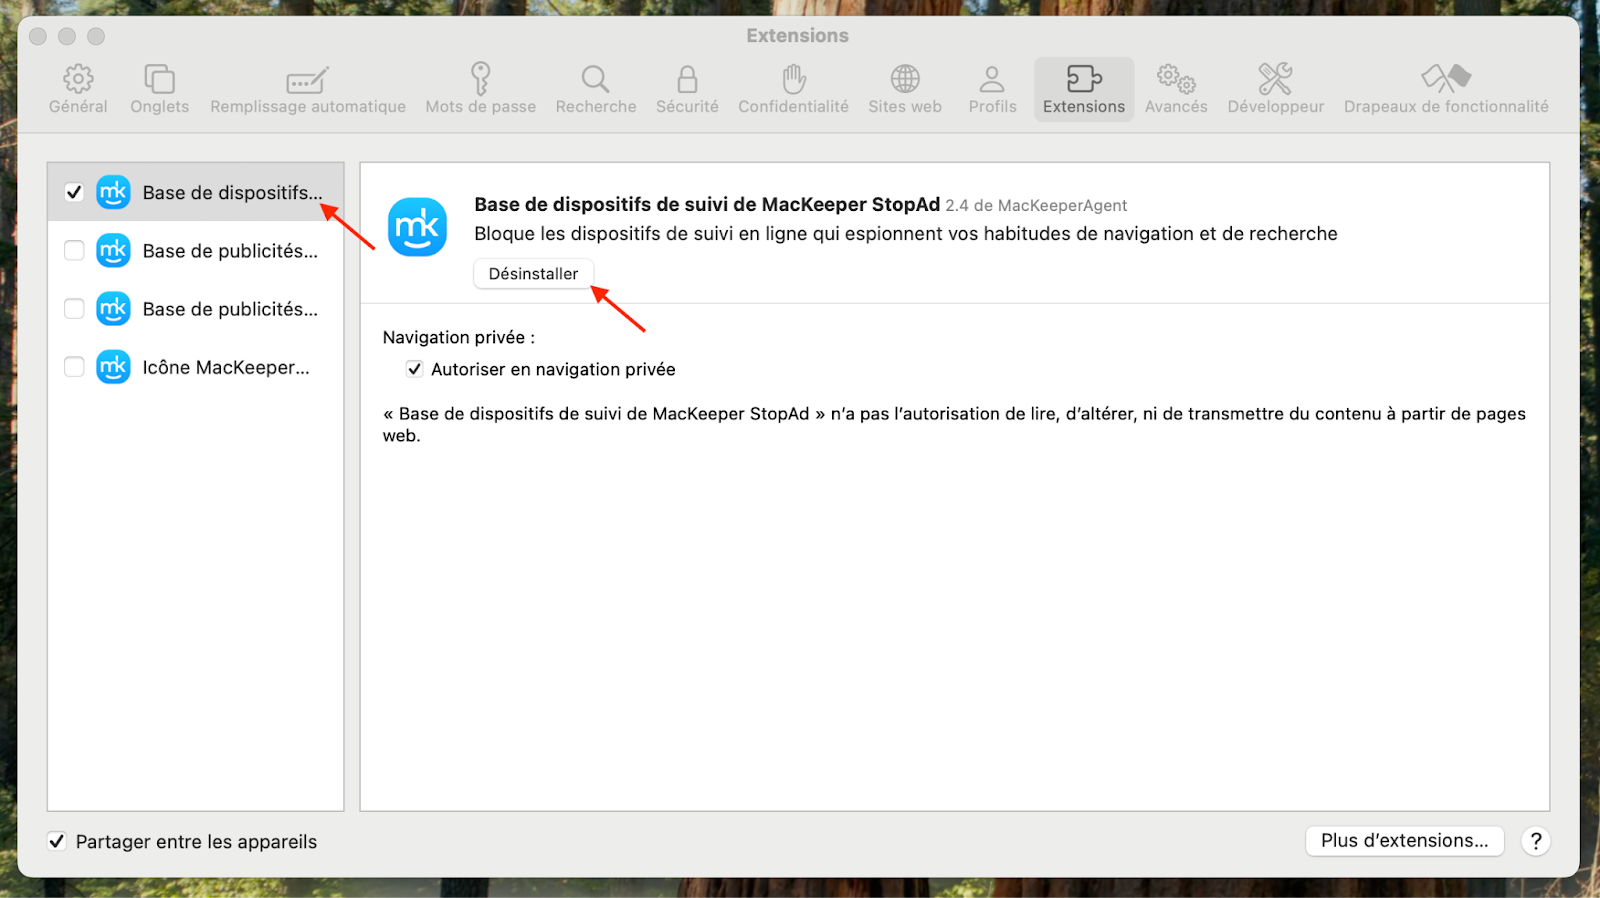Switch to Général tab label
Screen dimensions: 1600x898
(x=78, y=106)
